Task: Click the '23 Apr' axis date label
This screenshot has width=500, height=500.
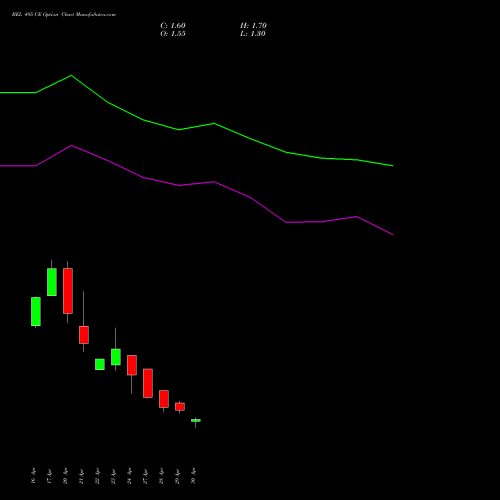Action: point(113,476)
